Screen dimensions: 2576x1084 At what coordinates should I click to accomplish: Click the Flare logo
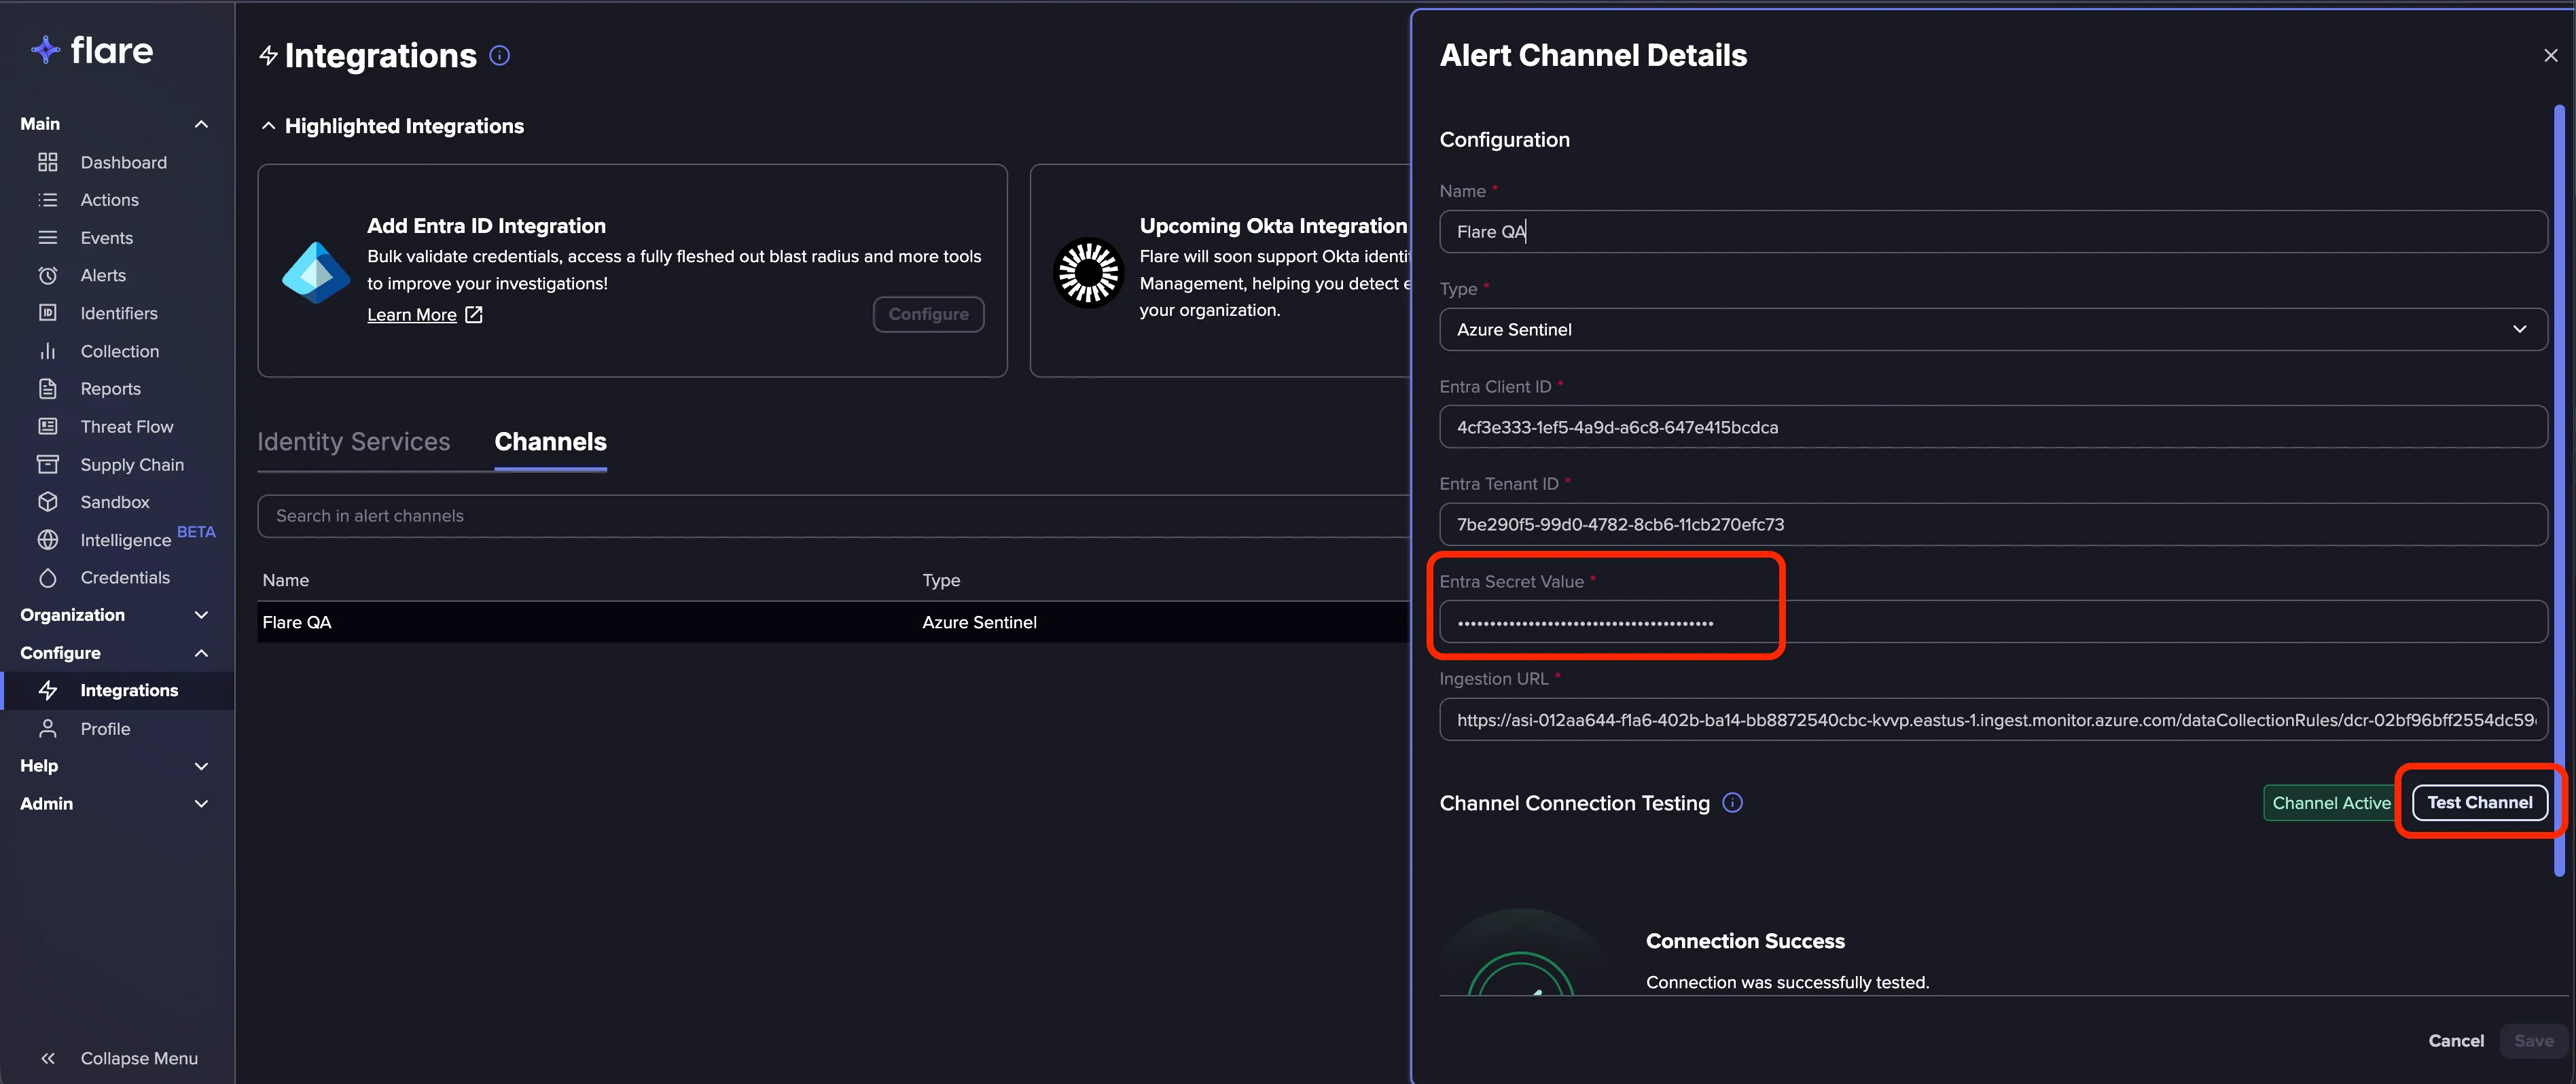tap(92, 50)
